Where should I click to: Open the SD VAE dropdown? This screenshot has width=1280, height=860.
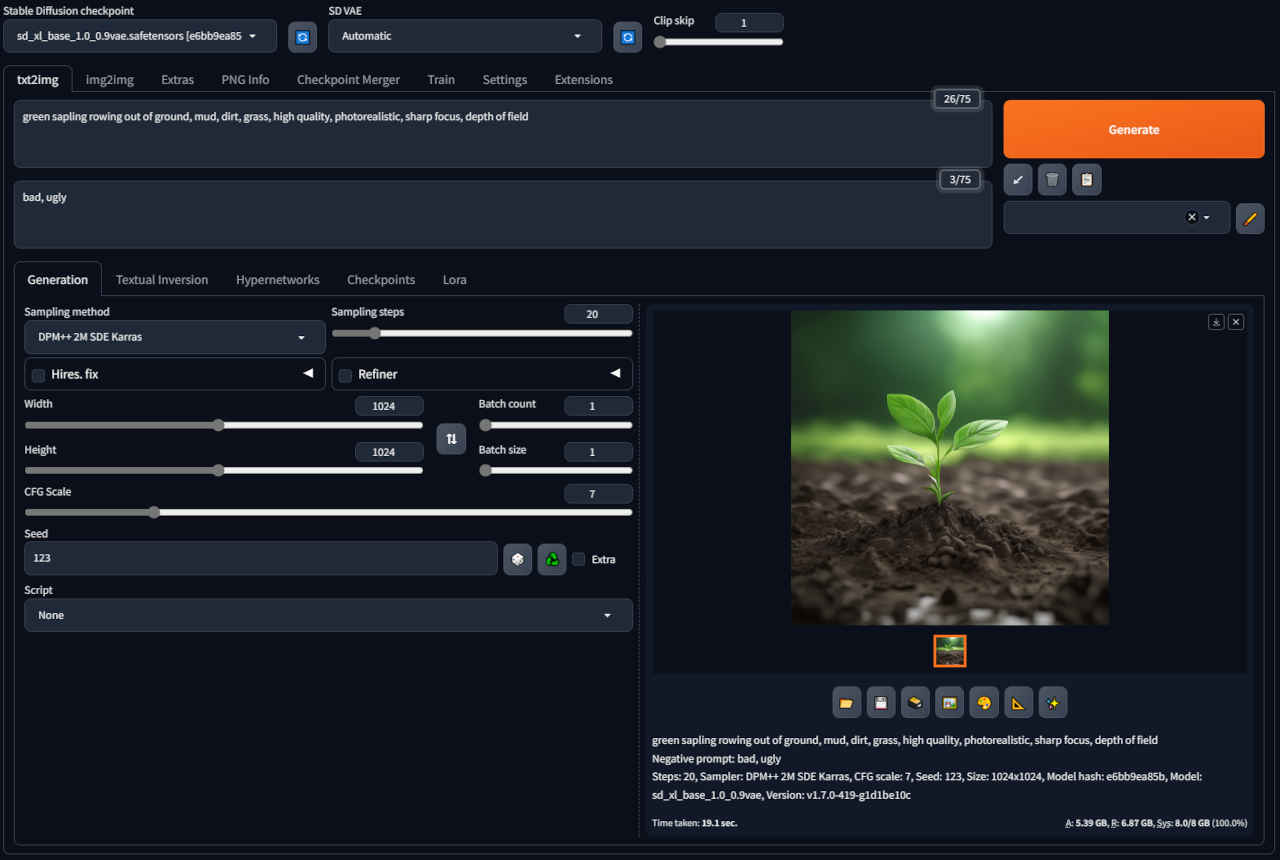tap(464, 36)
